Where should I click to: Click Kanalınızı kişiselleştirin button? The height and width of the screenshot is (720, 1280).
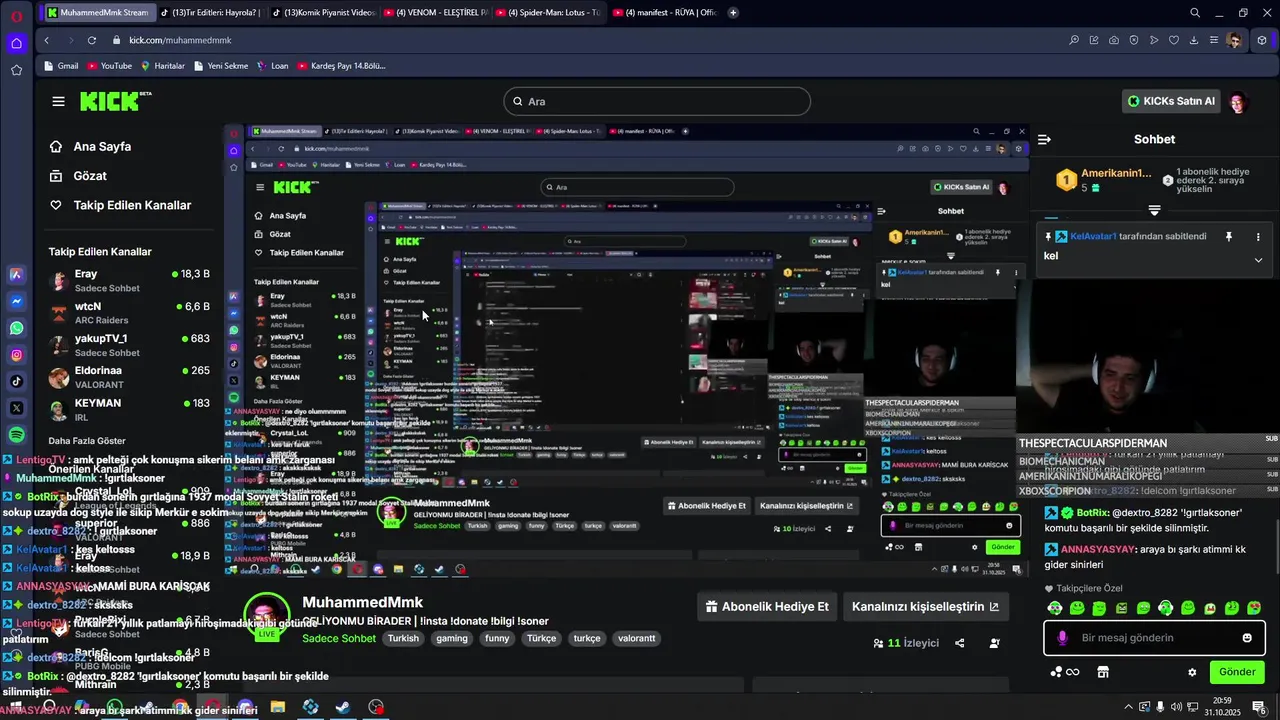925,606
